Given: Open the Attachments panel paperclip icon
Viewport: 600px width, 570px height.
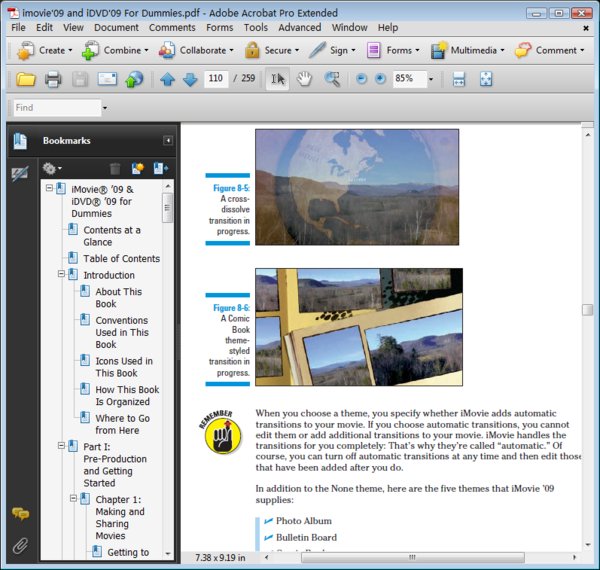Looking at the screenshot, I should (20, 545).
